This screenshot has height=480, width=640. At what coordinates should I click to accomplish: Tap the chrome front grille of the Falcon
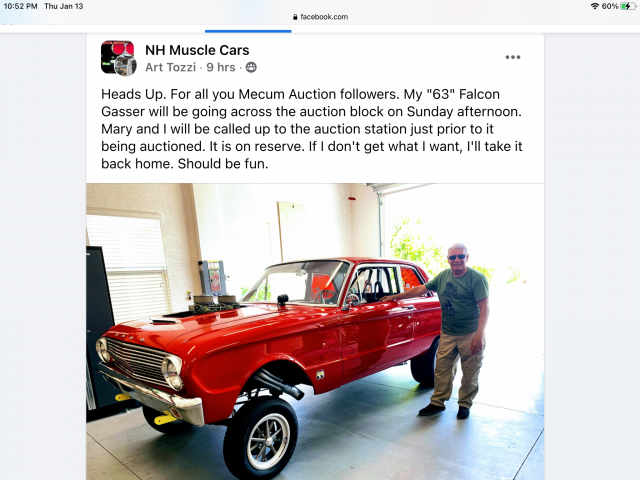(136, 361)
